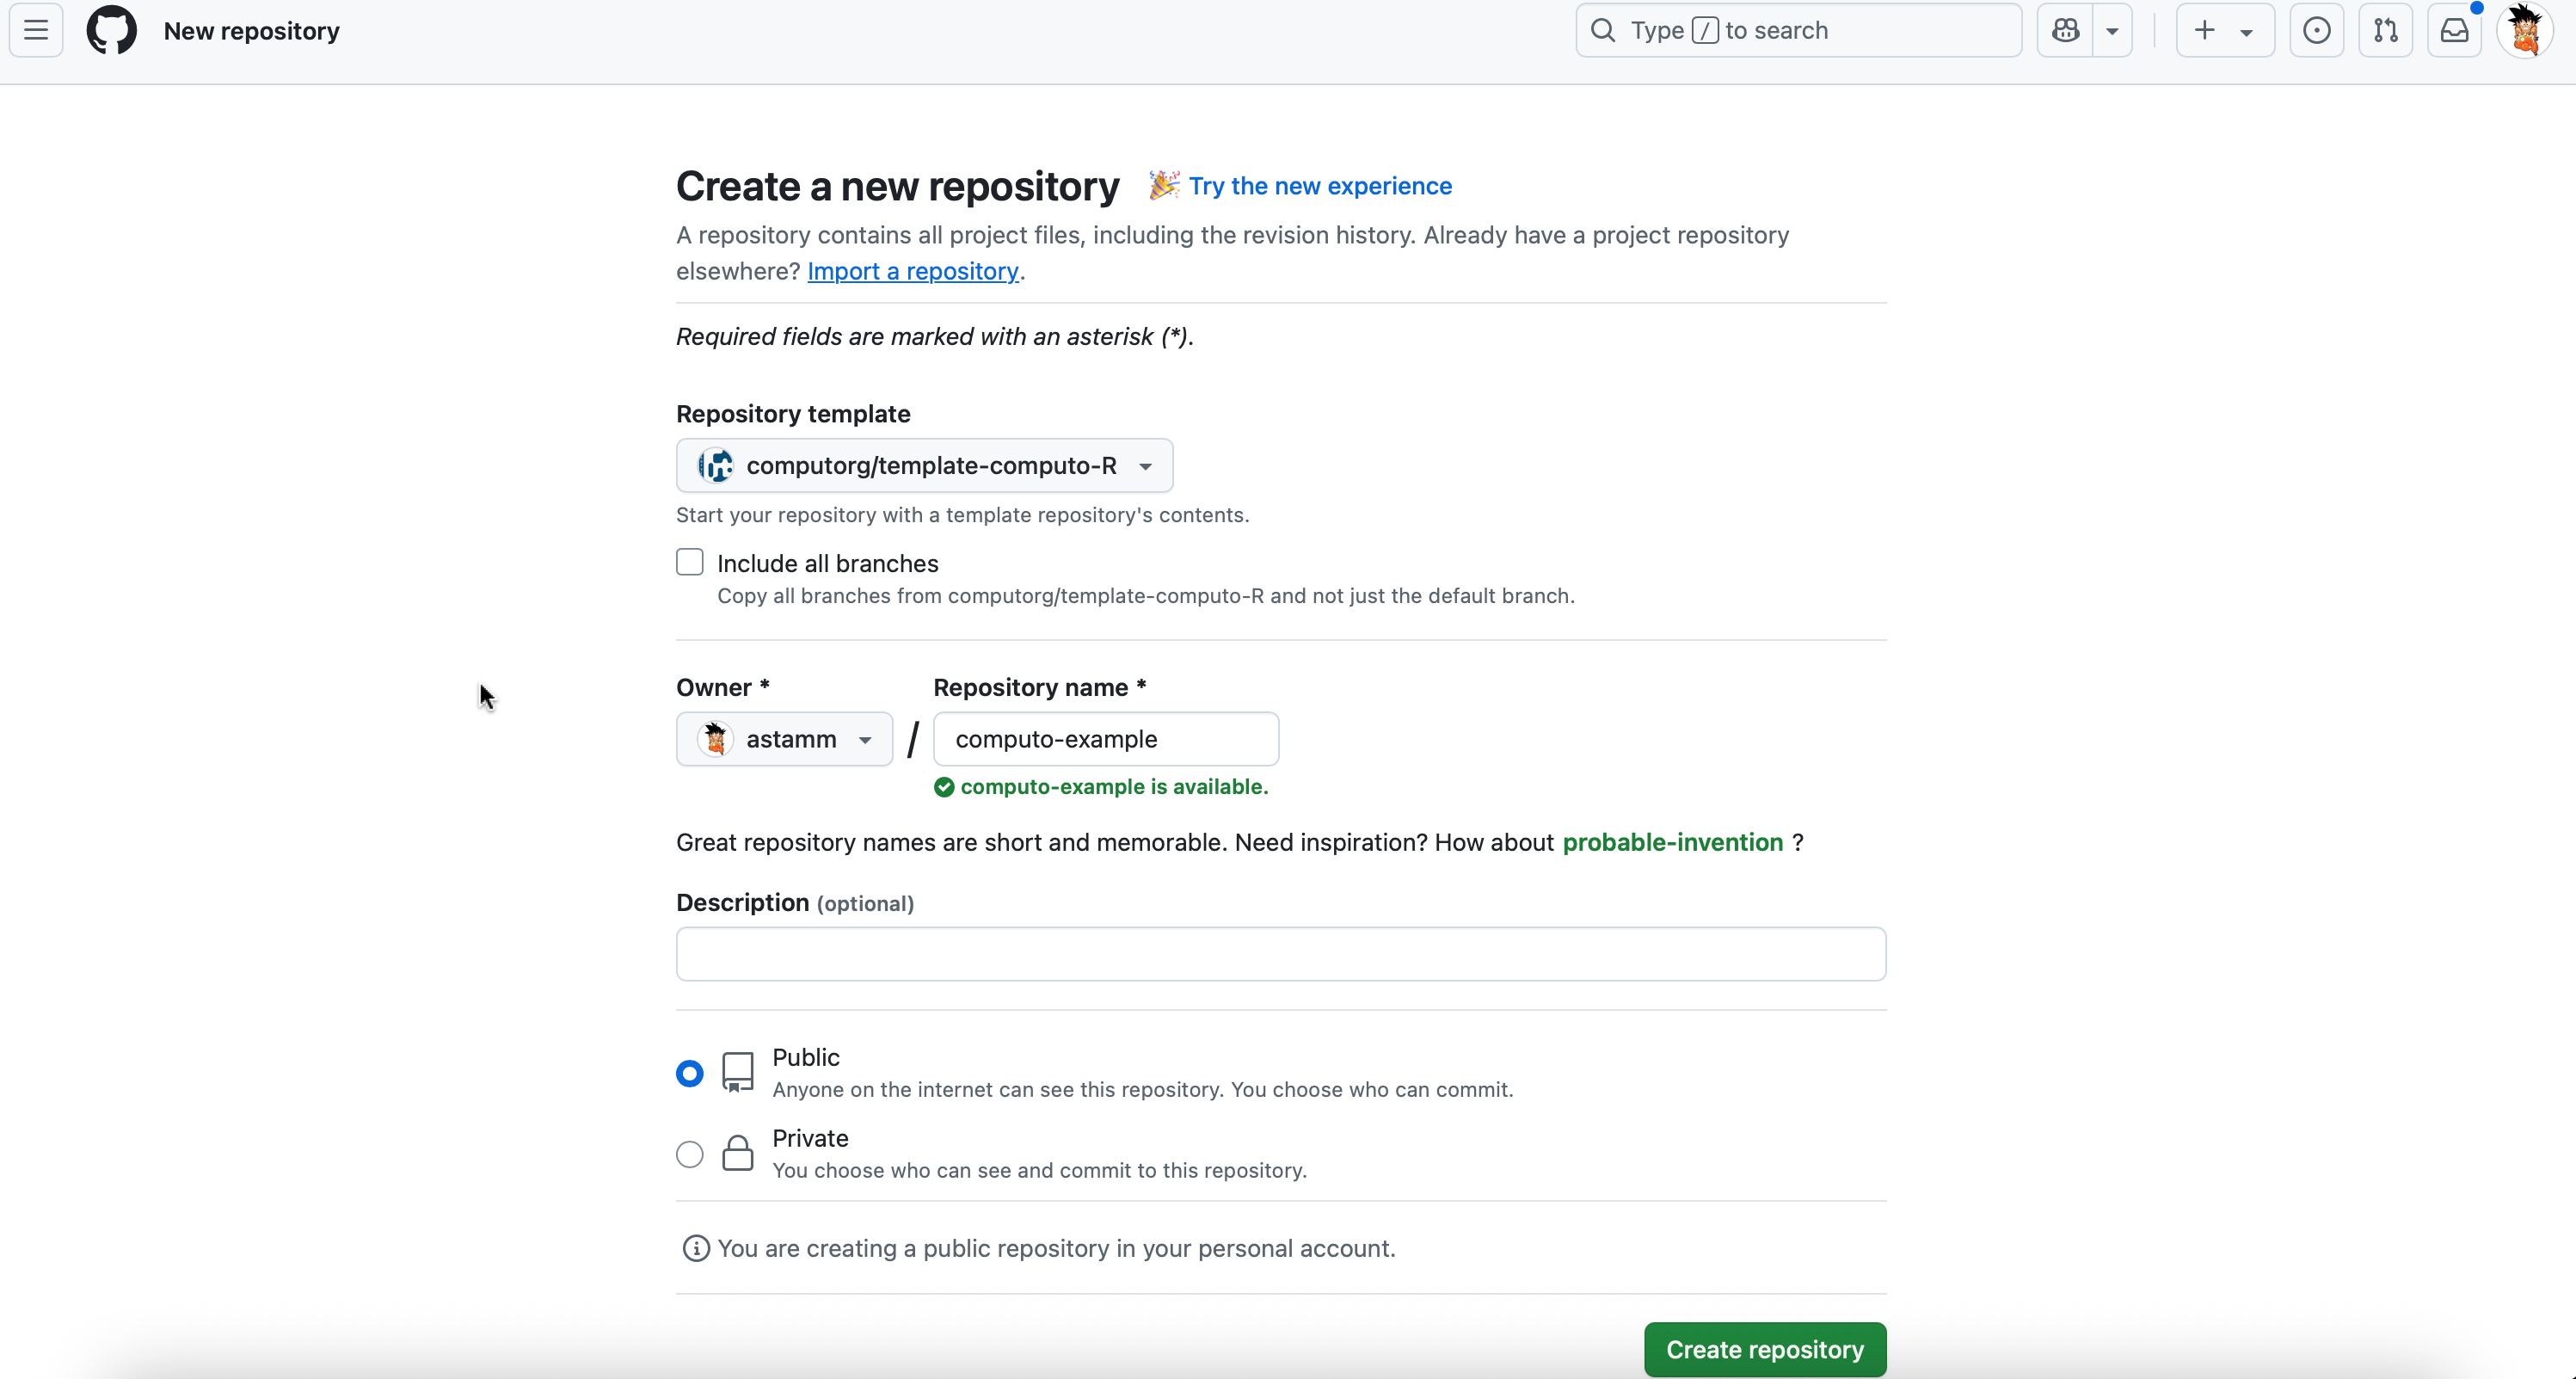
Task: Click the Create repository button
Action: click(1765, 1349)
